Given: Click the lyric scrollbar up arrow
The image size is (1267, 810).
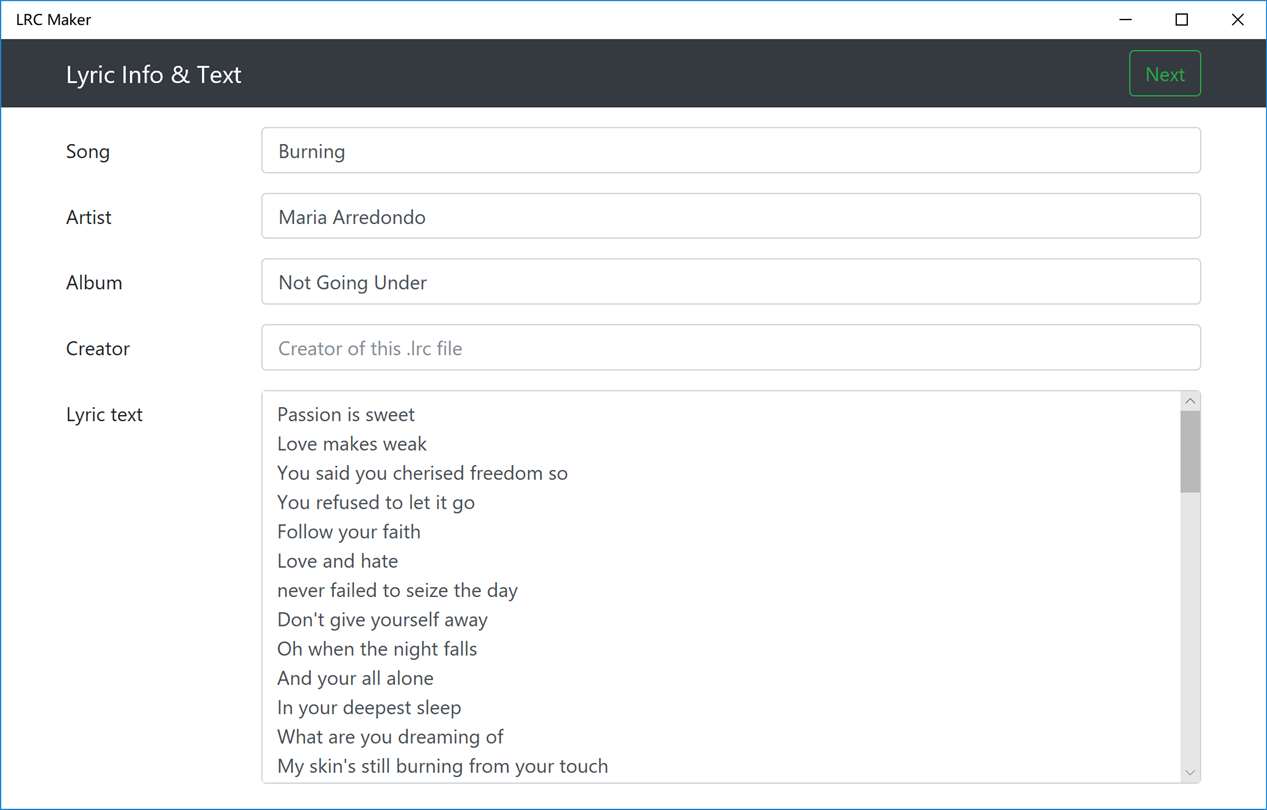Looking at the screenshot, I should (1190, 401).
